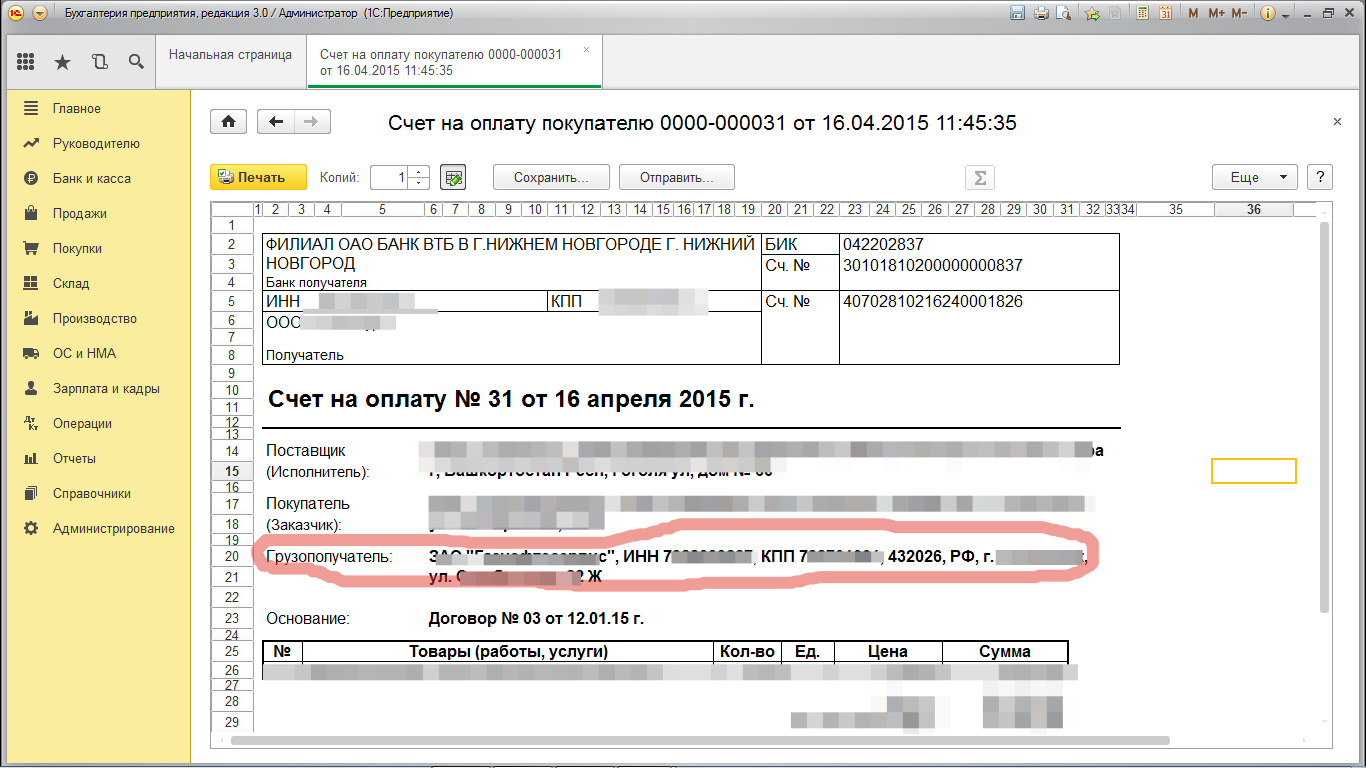Increase the copies count with up arrow
Viewport: 1366px width, 768px height.
(x=420, y=172)
